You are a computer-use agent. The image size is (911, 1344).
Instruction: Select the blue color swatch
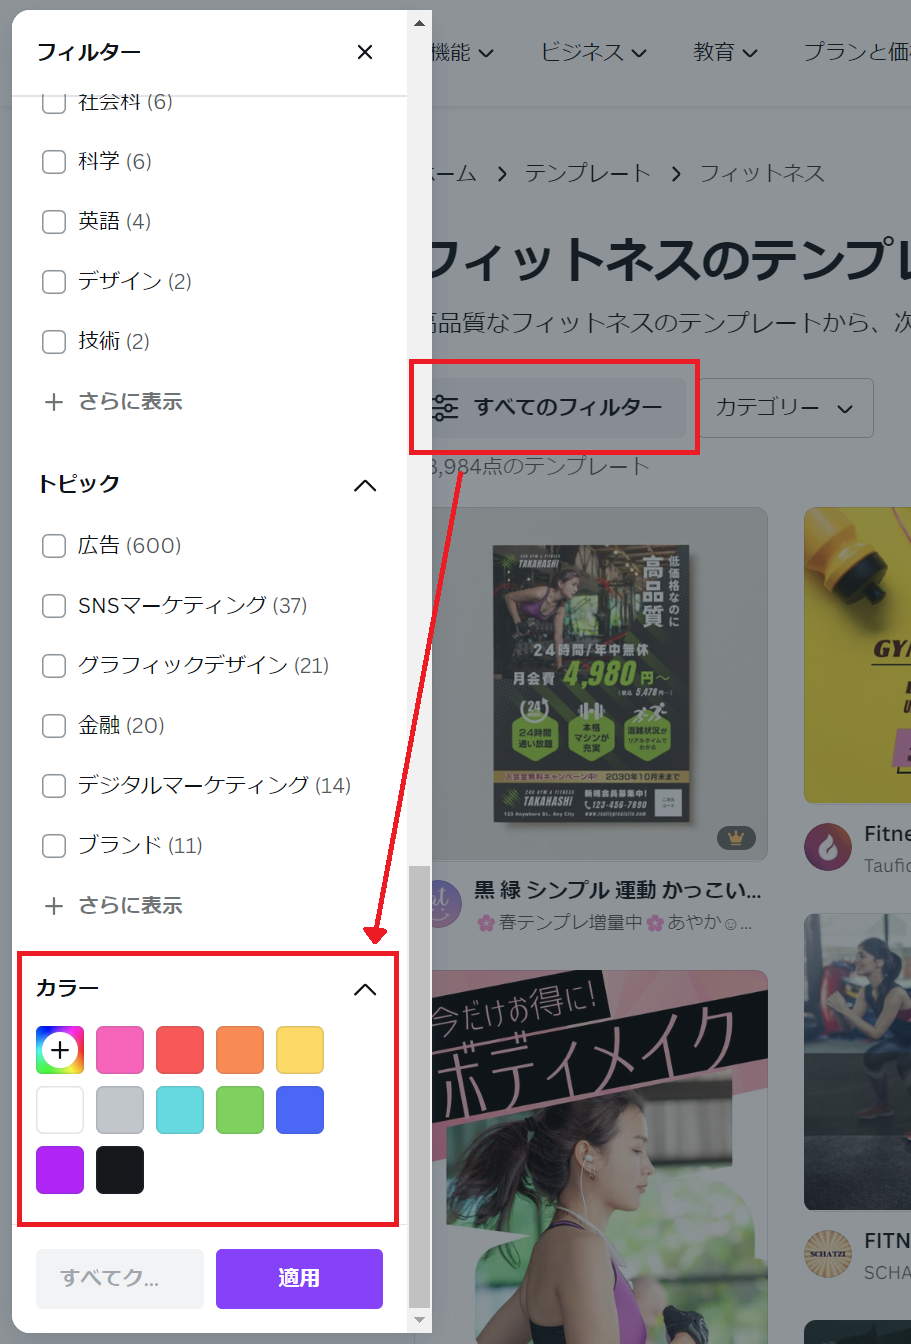(300, 1110)
